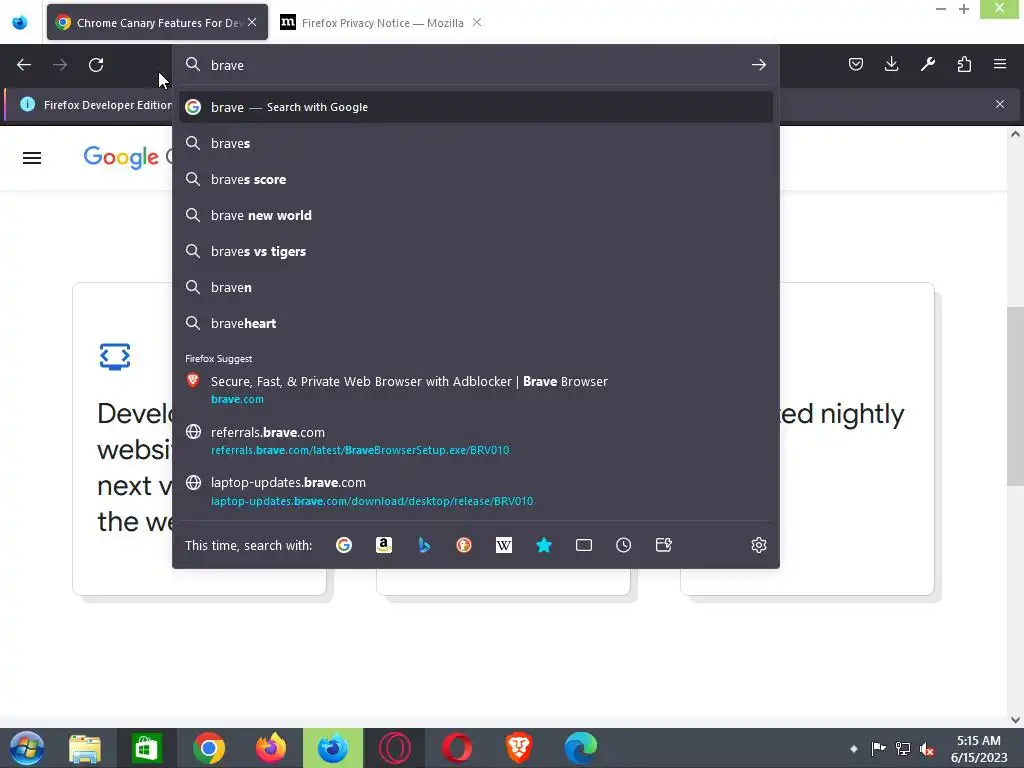Open the Windows Start menu
Viewport: 1024px width, 768px height.
[x=26, y=748]
